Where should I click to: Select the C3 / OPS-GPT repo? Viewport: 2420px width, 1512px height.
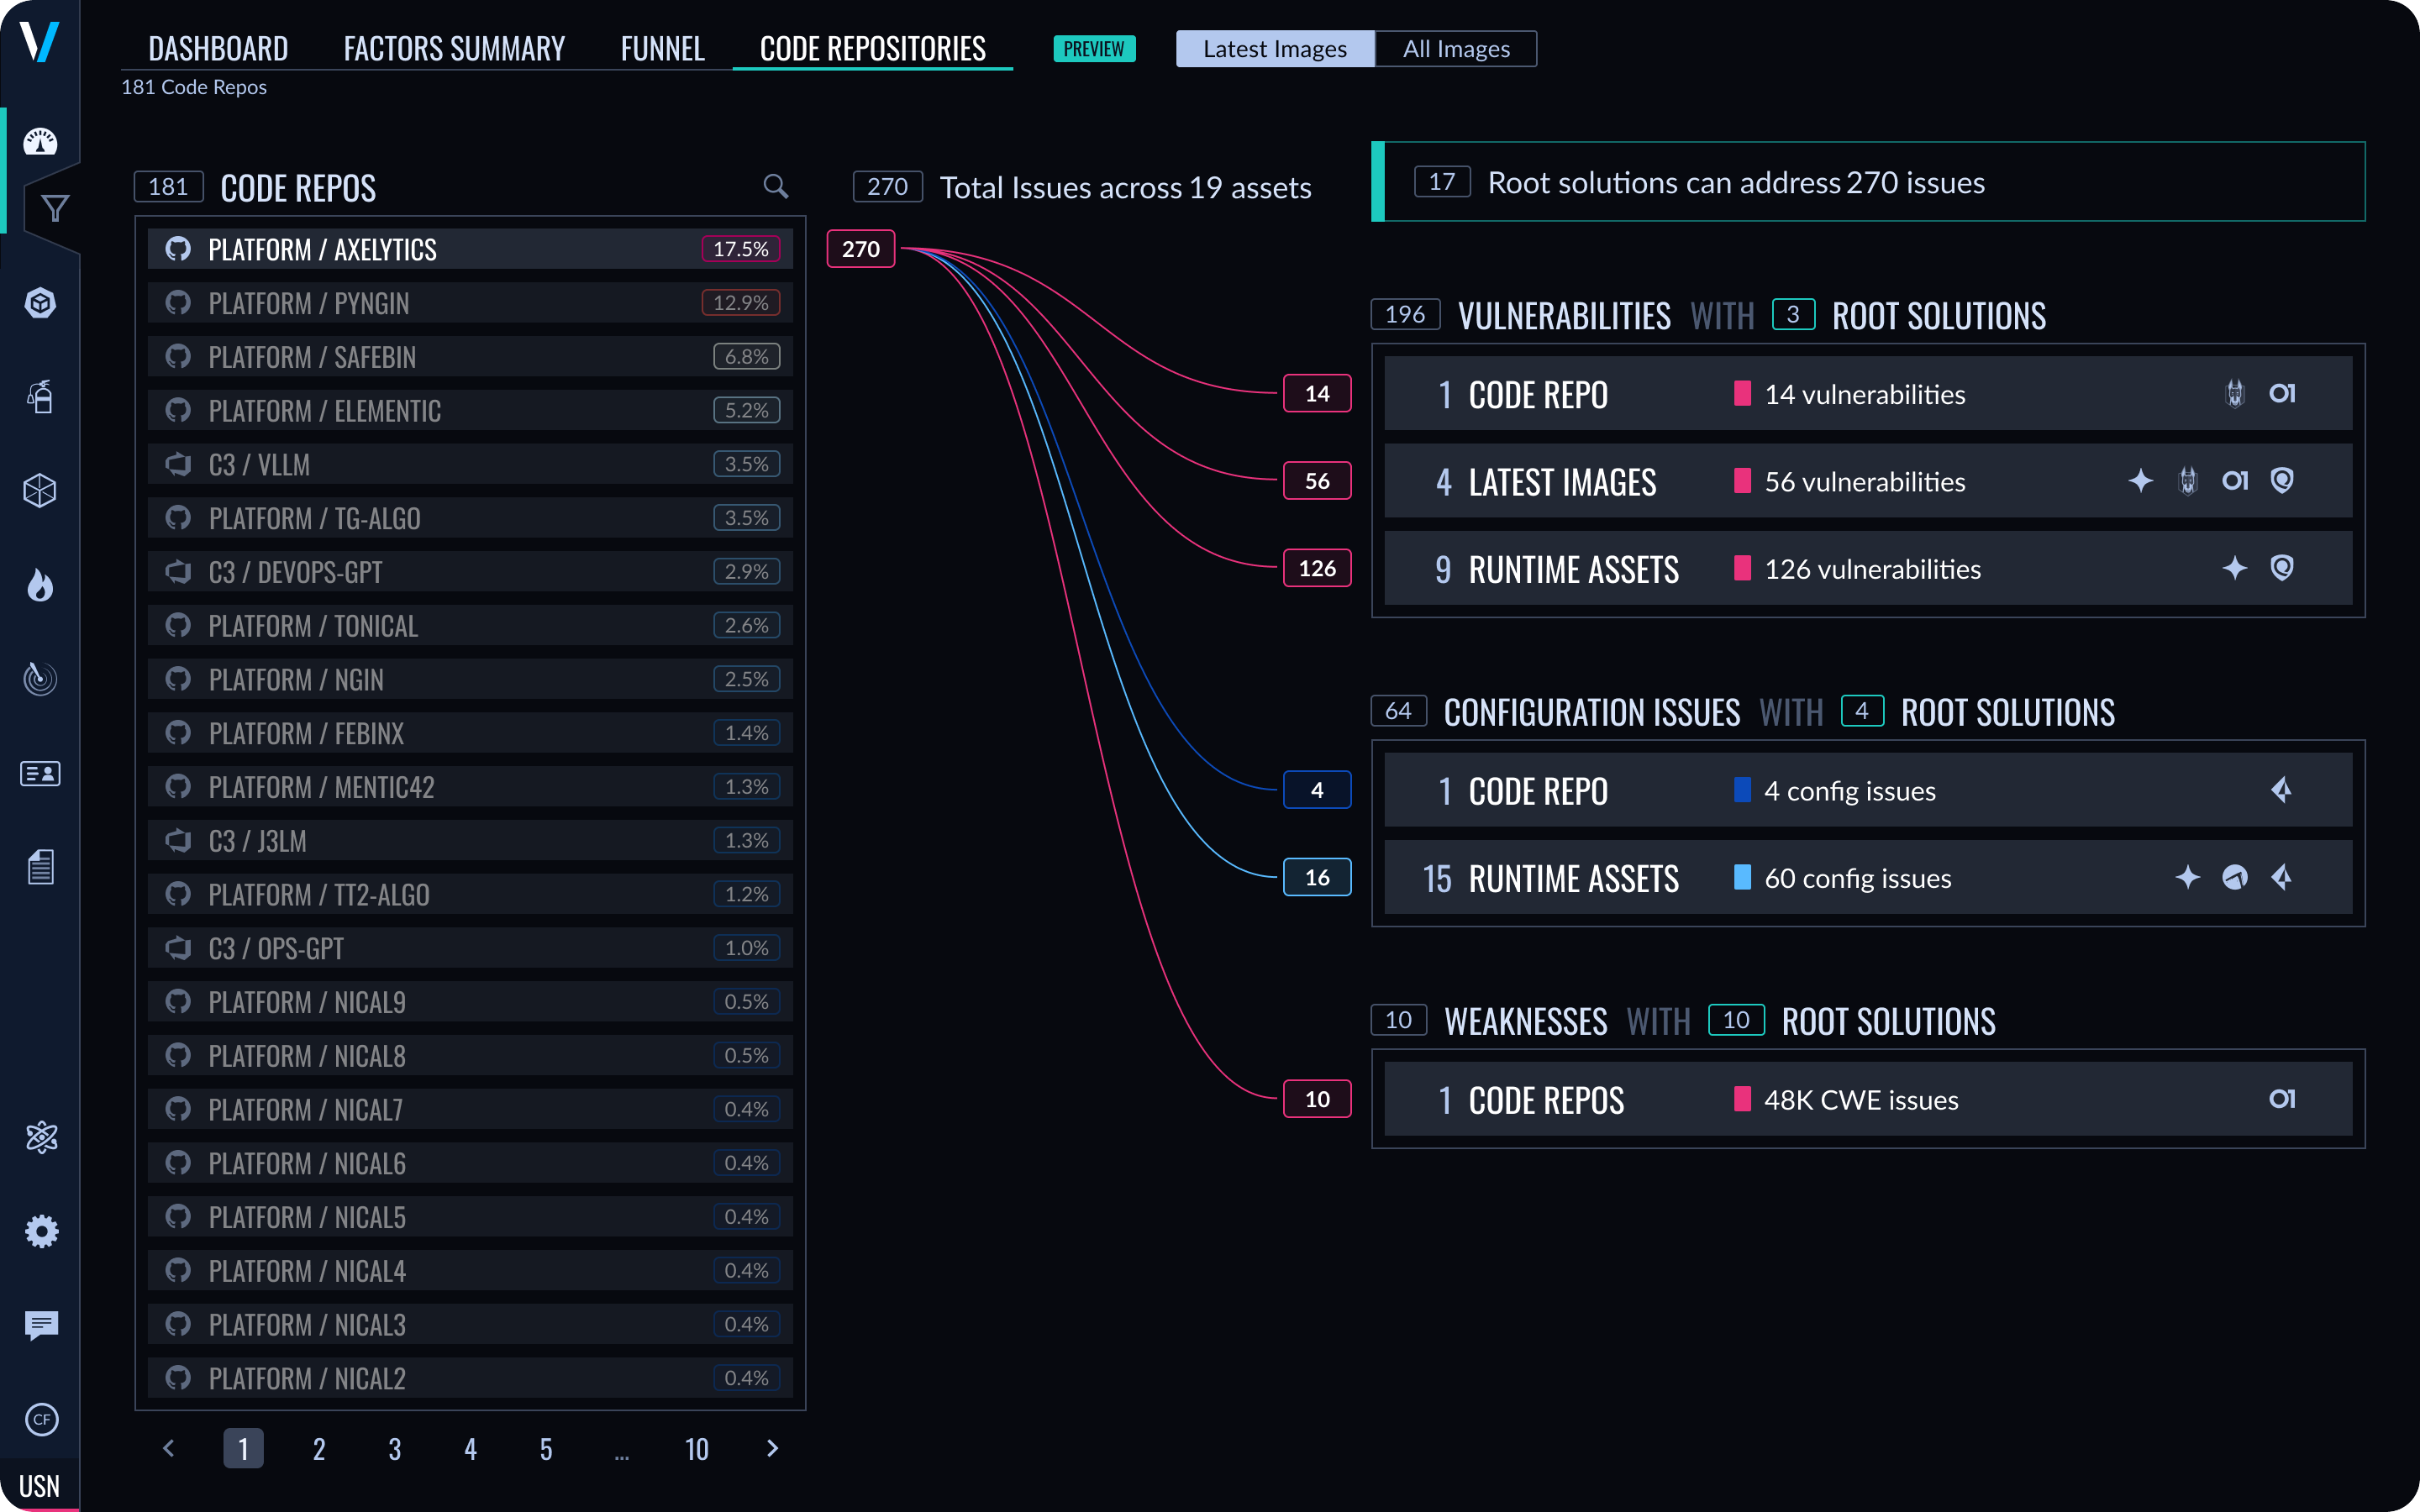coord(470,948)
